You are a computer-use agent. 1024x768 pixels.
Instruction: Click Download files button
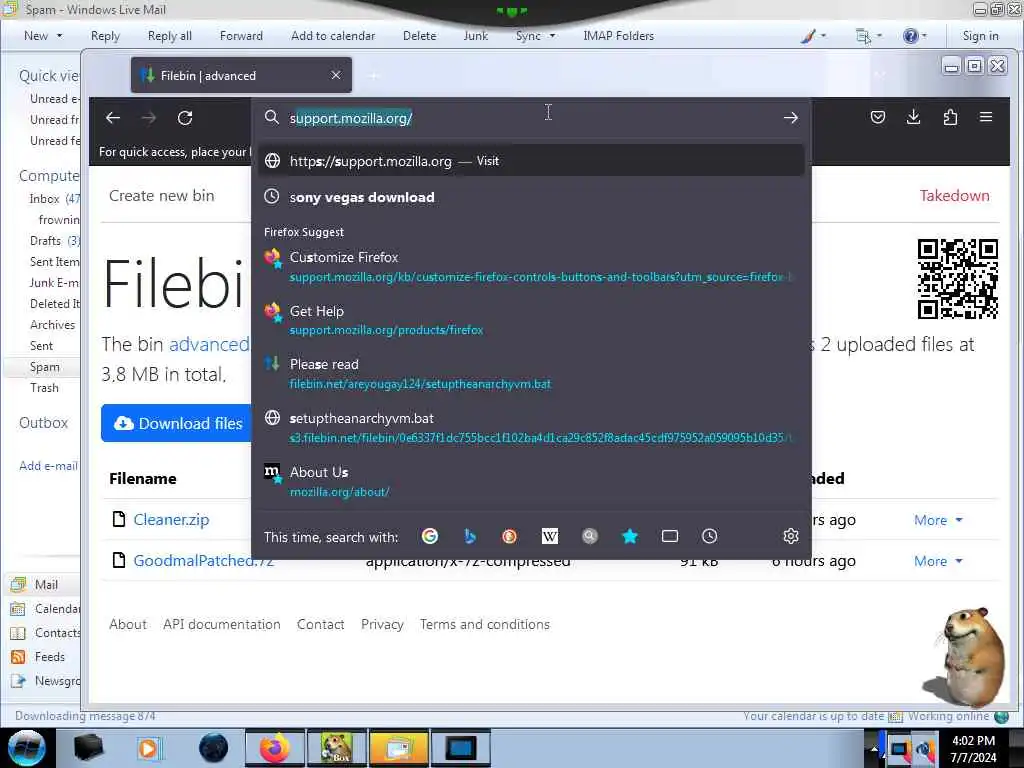(176, 423)
